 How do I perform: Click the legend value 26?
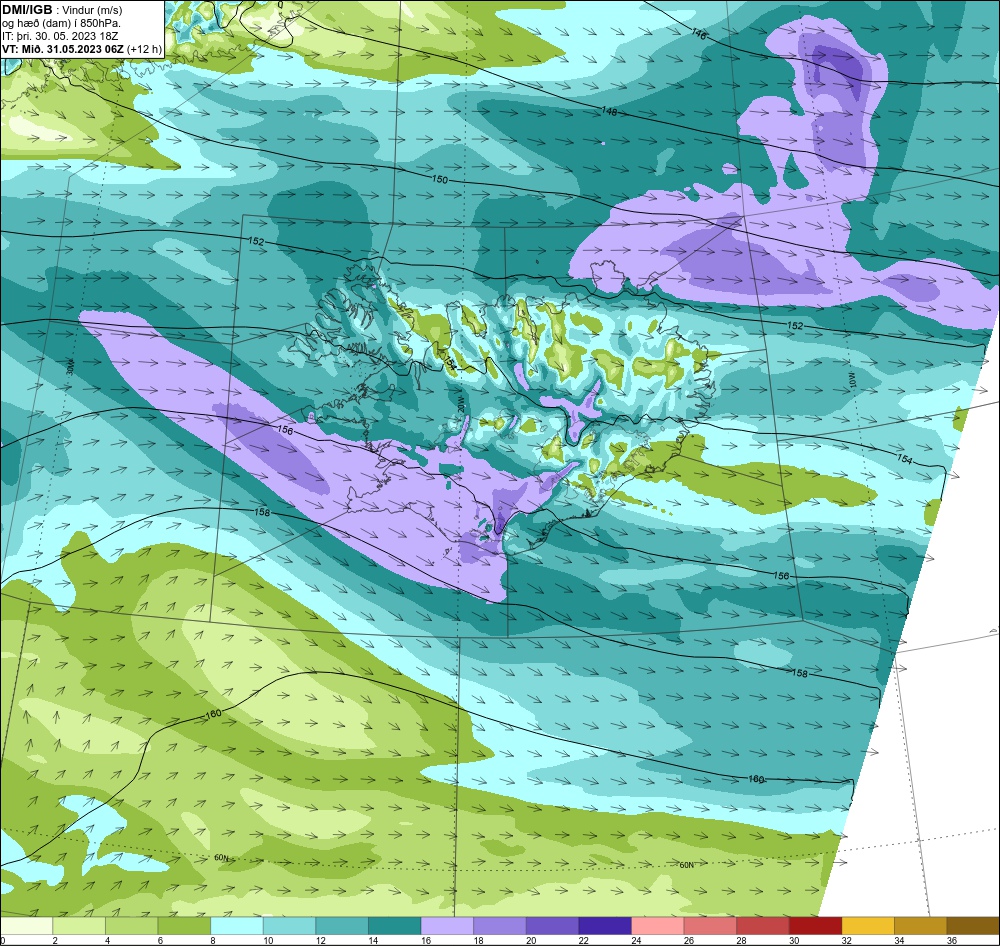689,940
